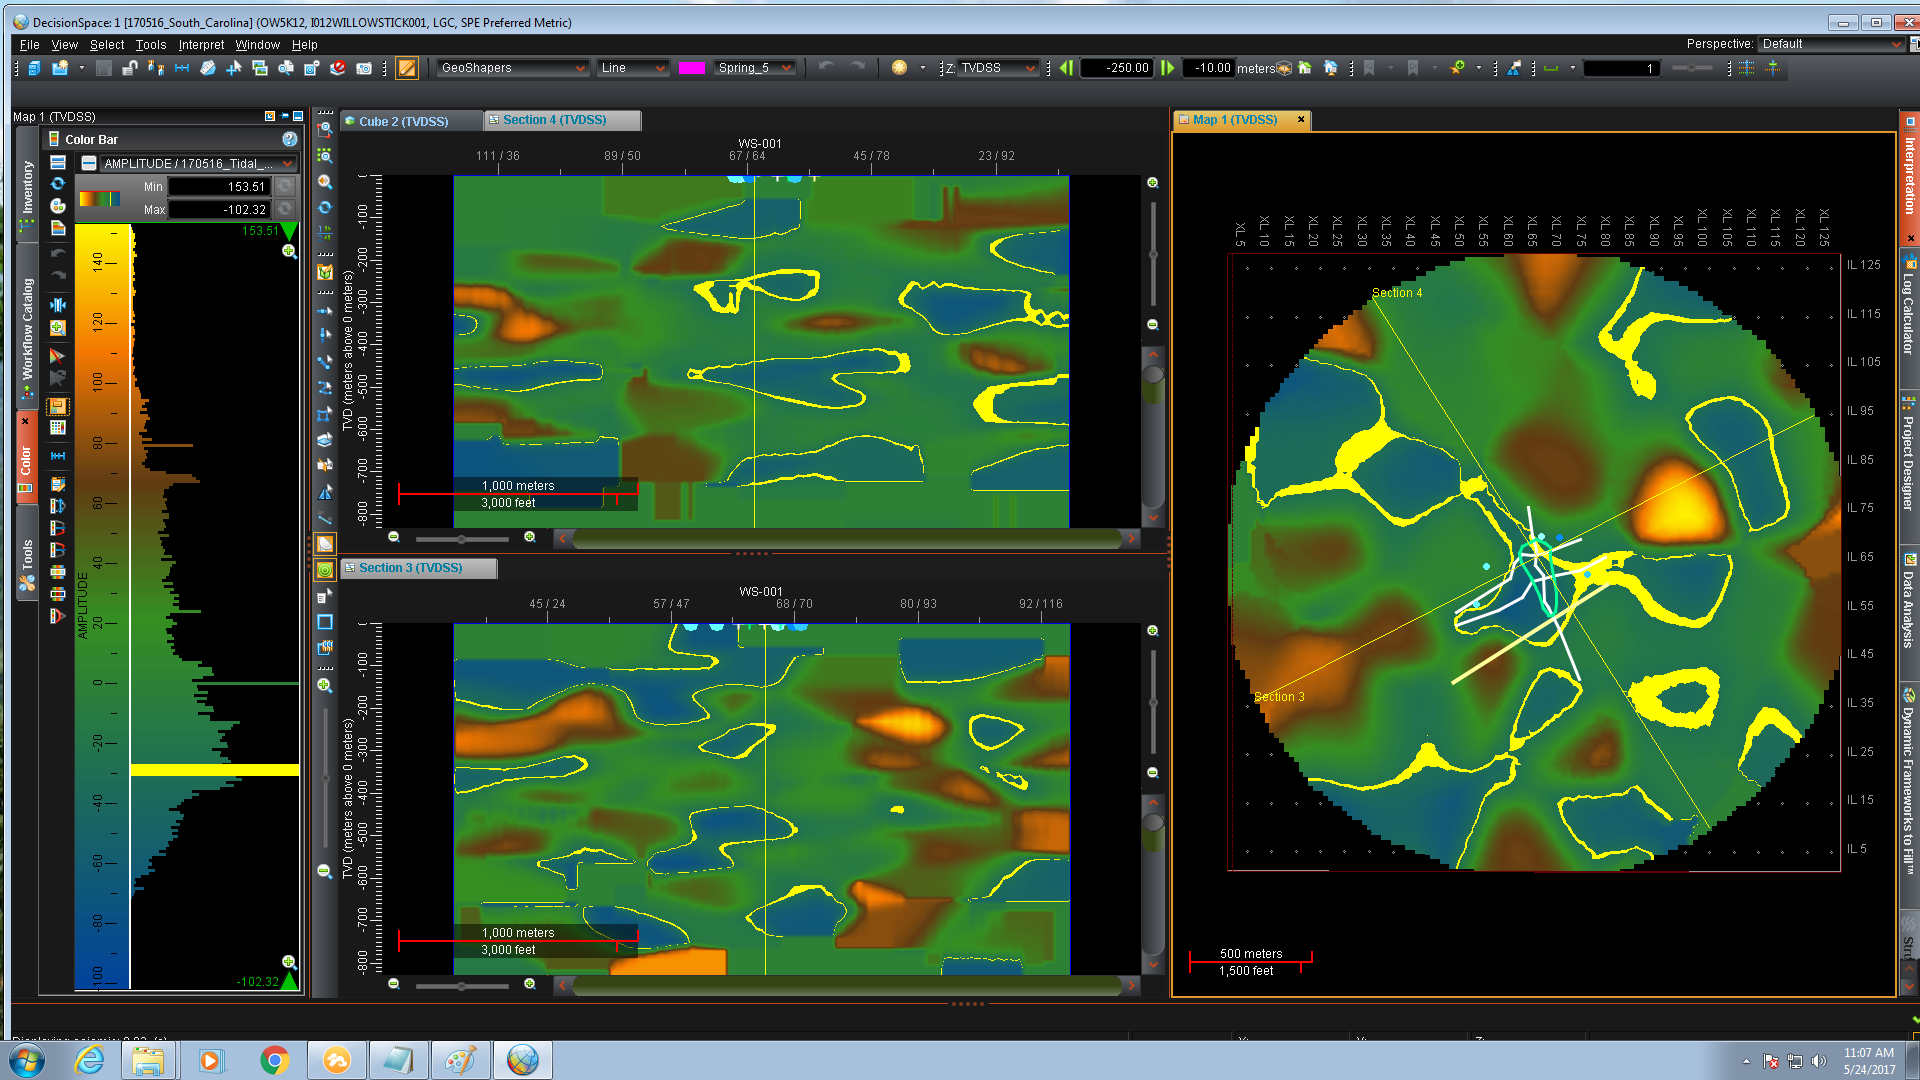Expand dropdown arrow next to sun icon
This screenshot has width=1920, height=1080.
(x=922, y=68)
